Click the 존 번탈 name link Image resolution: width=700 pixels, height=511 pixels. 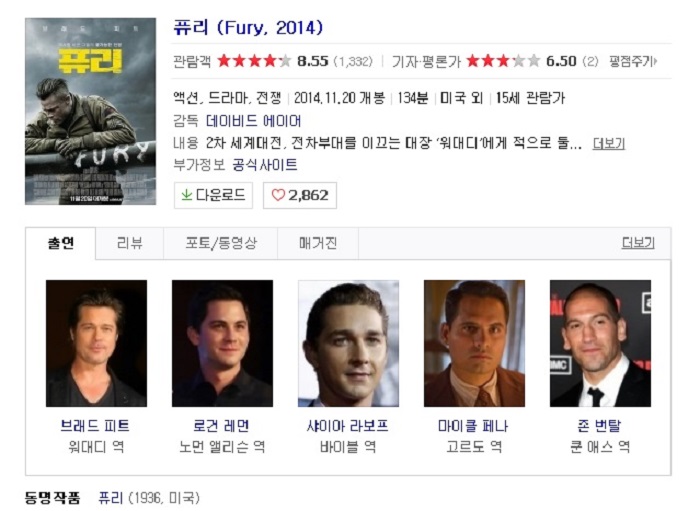click(x=600, y=426)
